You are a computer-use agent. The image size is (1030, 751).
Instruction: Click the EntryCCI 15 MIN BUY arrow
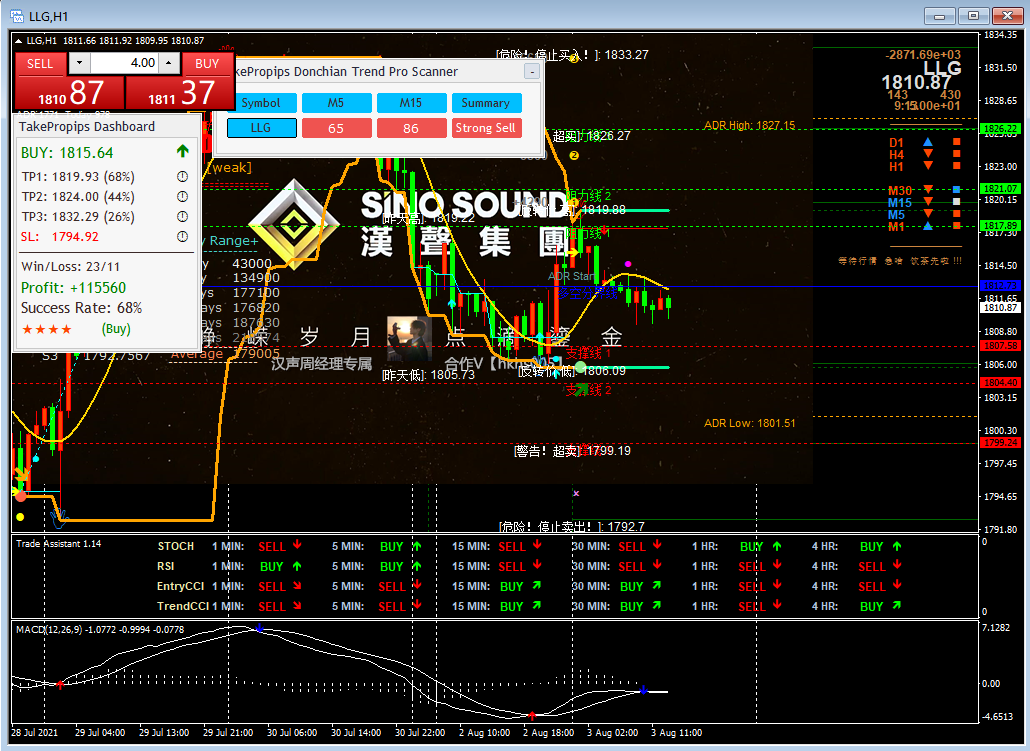click(x=537, y=585)
